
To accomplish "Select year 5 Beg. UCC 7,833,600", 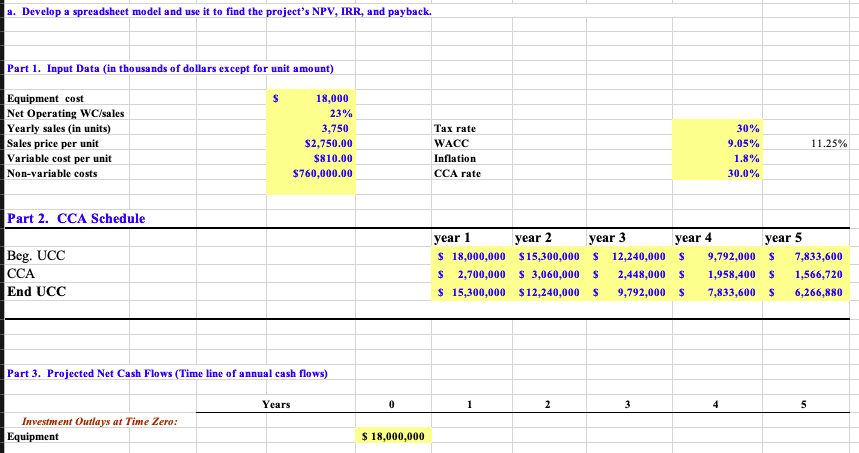I will (x=805, y=256).
